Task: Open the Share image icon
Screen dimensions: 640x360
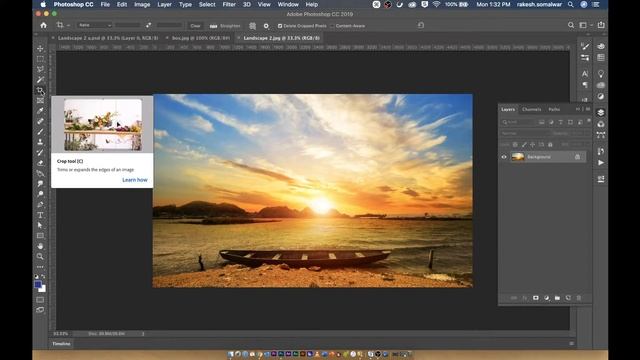Action: (601, 25)
